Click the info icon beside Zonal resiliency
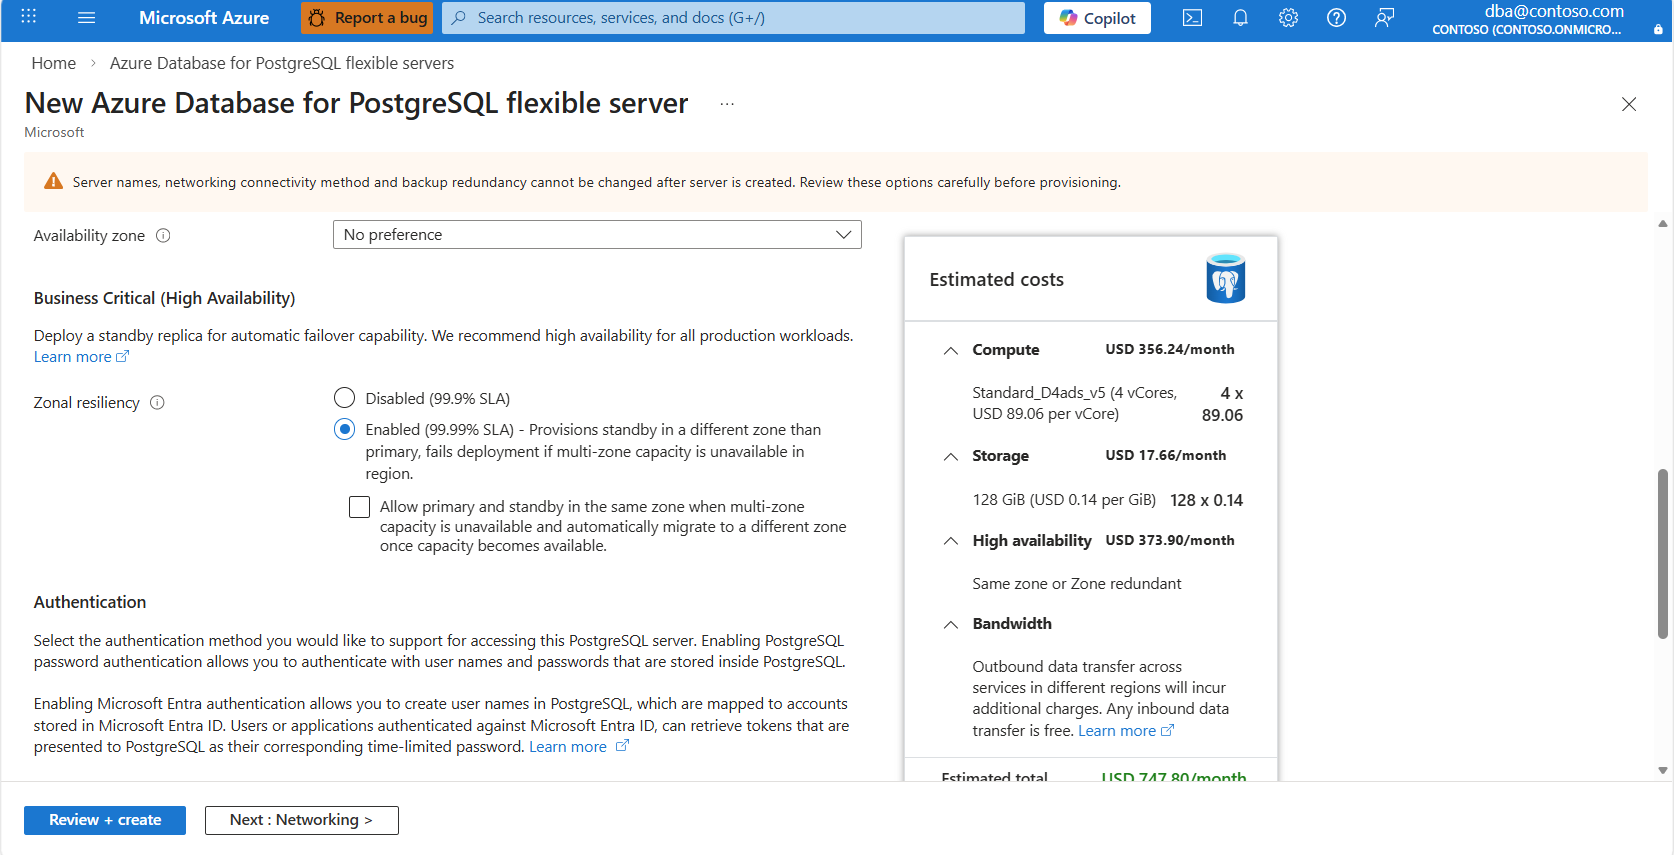Image resolution: width=1674 pixels, height=855 pixels. click(157, 403)
